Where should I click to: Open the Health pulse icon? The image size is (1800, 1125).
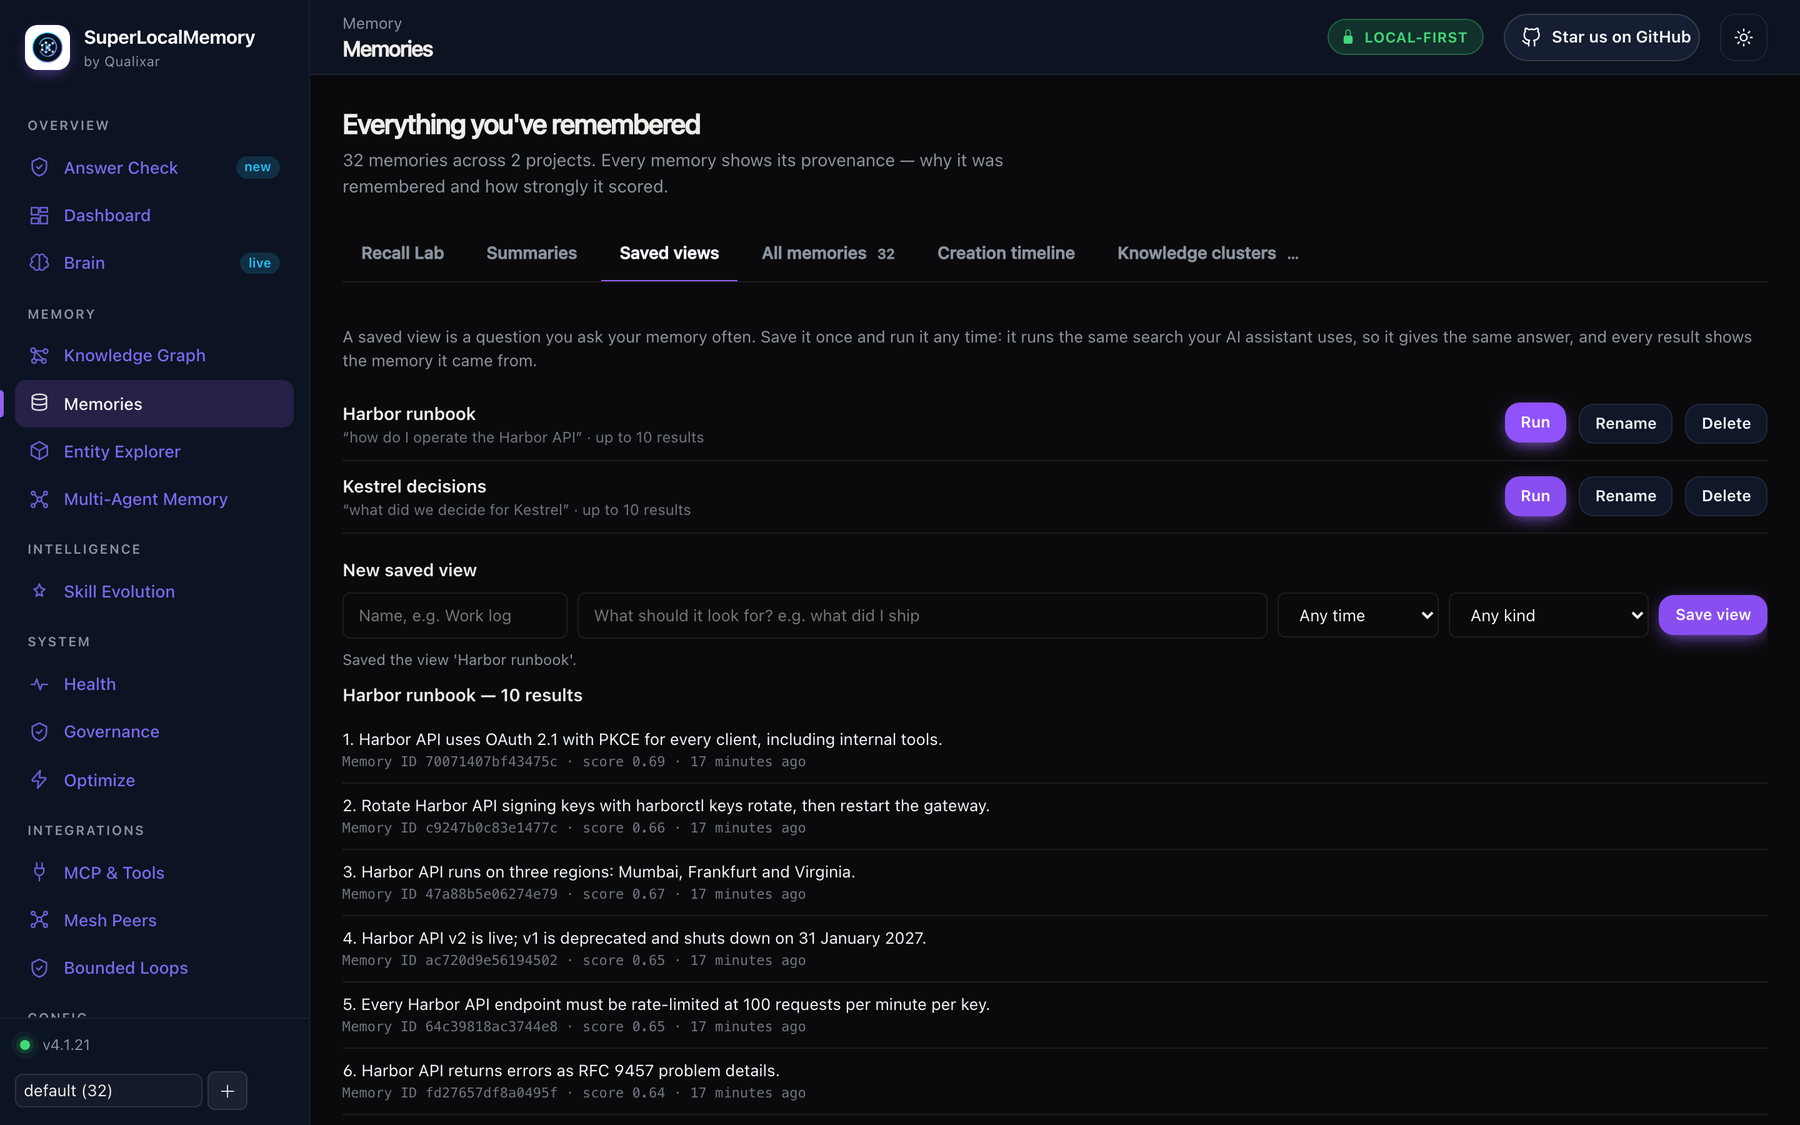[x=39, y=684]
